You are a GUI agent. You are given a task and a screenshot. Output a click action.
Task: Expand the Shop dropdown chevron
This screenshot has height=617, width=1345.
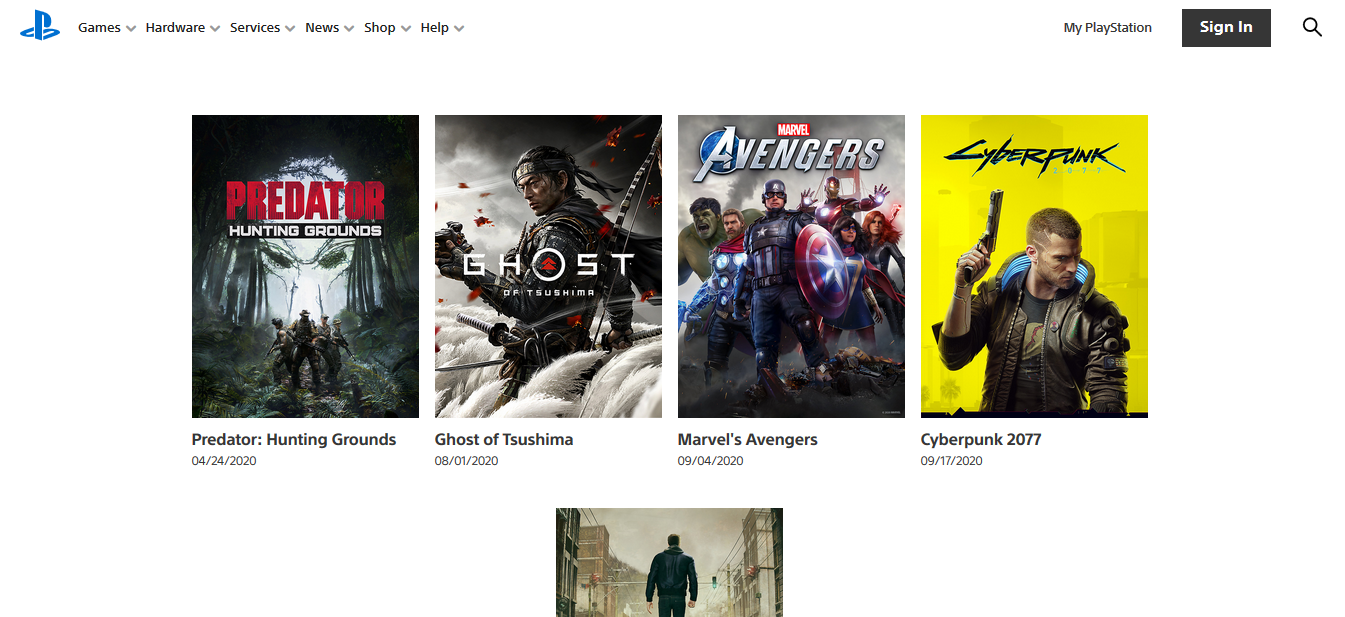point(406,29)
